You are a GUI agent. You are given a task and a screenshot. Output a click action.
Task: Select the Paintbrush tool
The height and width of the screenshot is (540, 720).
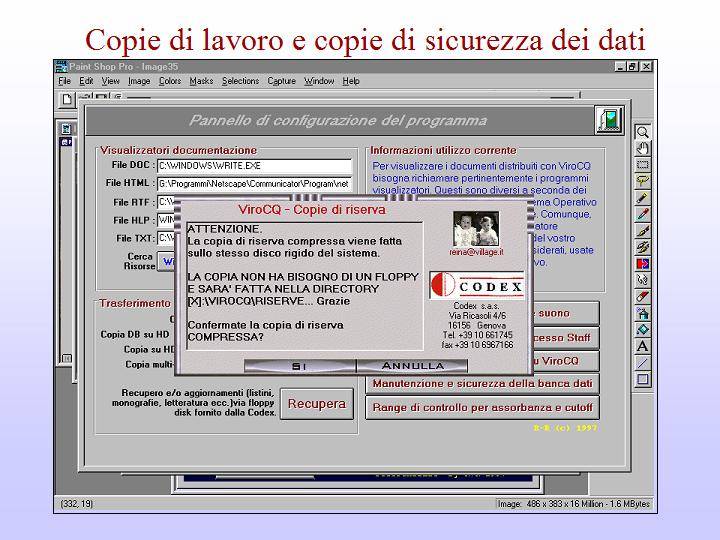(x=642, y=231)
